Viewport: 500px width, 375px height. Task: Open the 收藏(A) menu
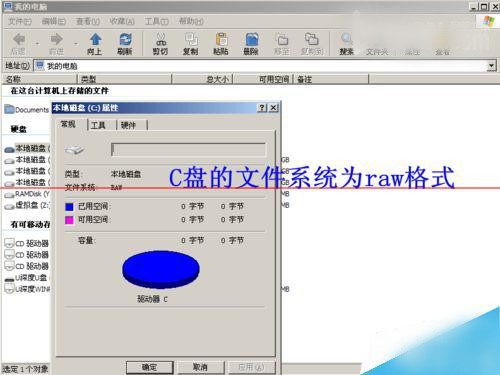point(122,22)
